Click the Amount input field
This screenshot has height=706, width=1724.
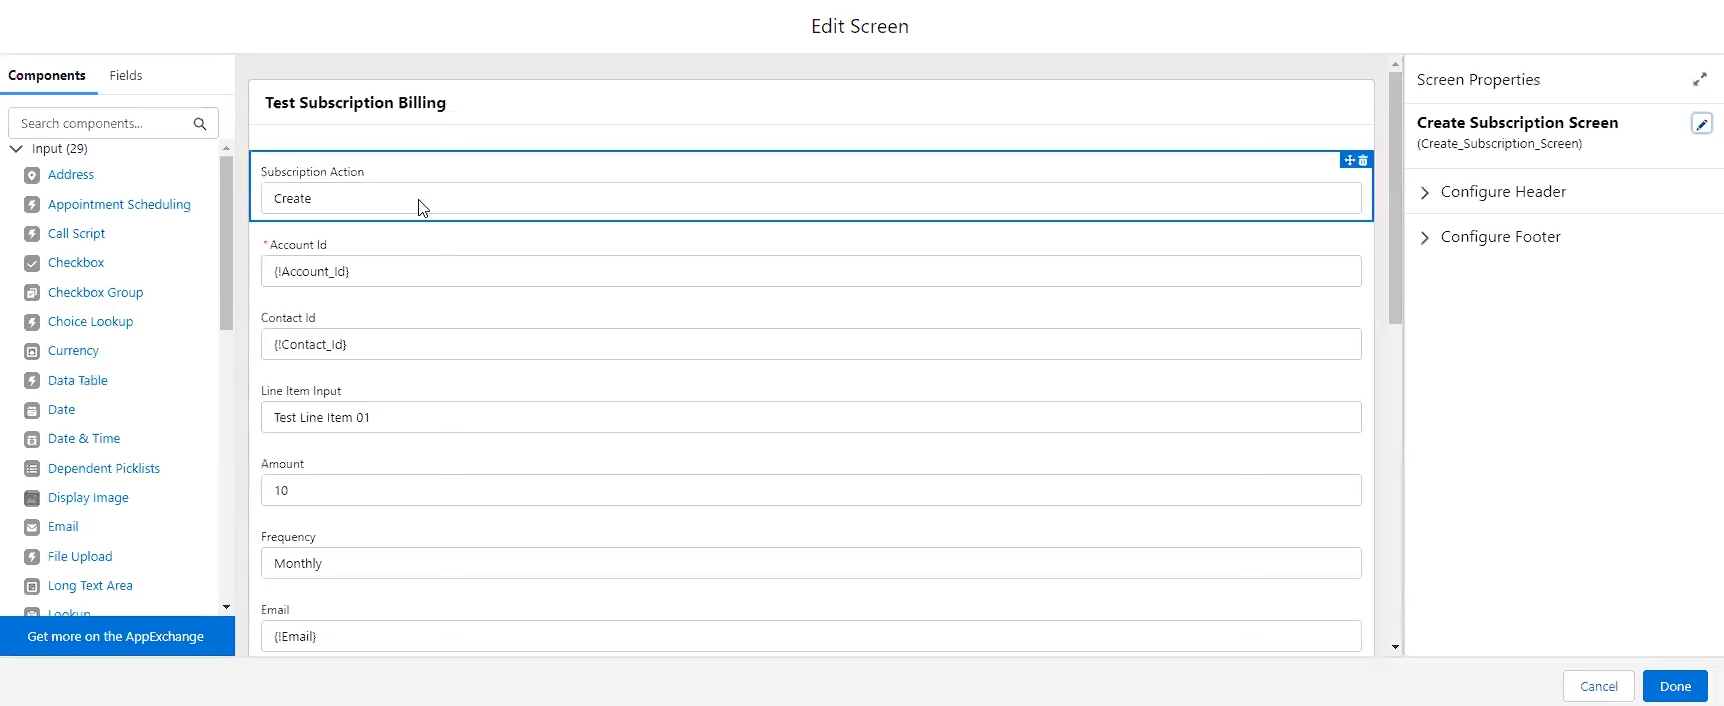coord(810,490)
